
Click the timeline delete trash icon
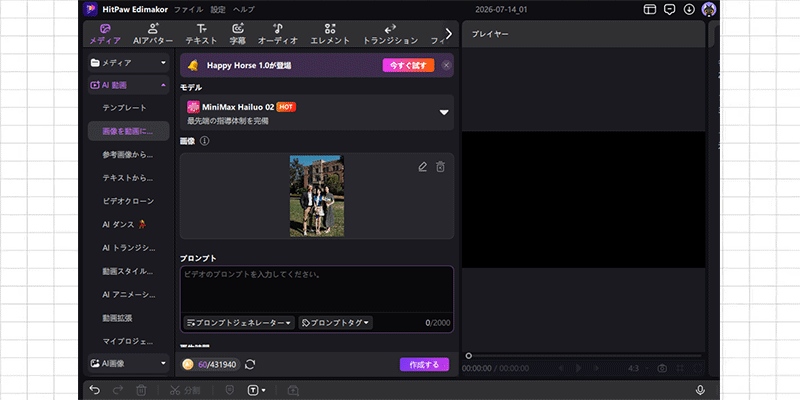tap(141, 390)
